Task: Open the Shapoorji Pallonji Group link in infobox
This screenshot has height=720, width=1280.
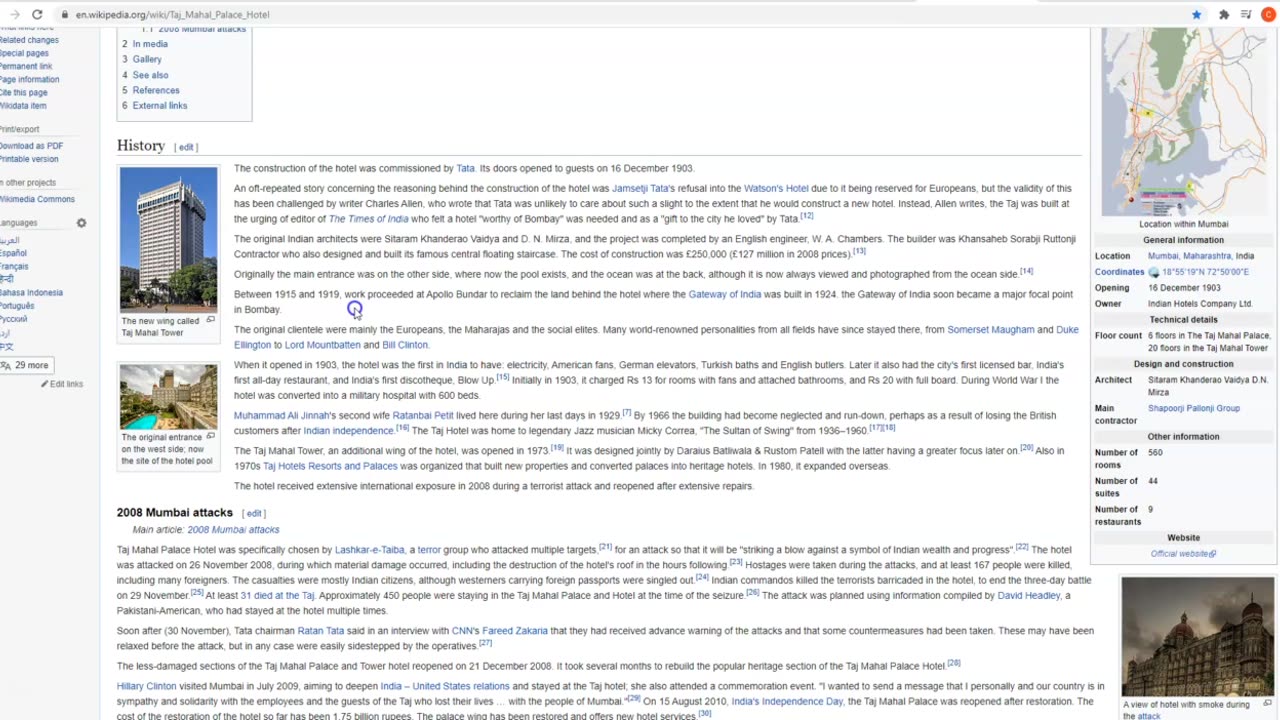Action: 1194,408
